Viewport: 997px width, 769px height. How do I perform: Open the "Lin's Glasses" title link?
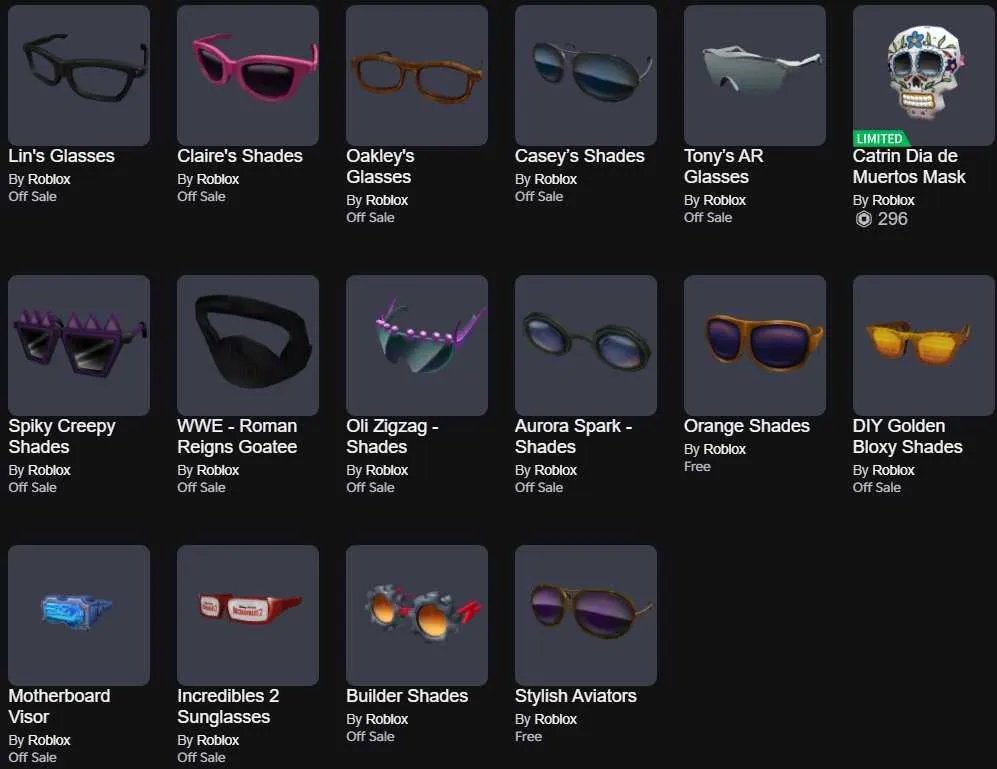pyautogui.click(x=62, y=156)
